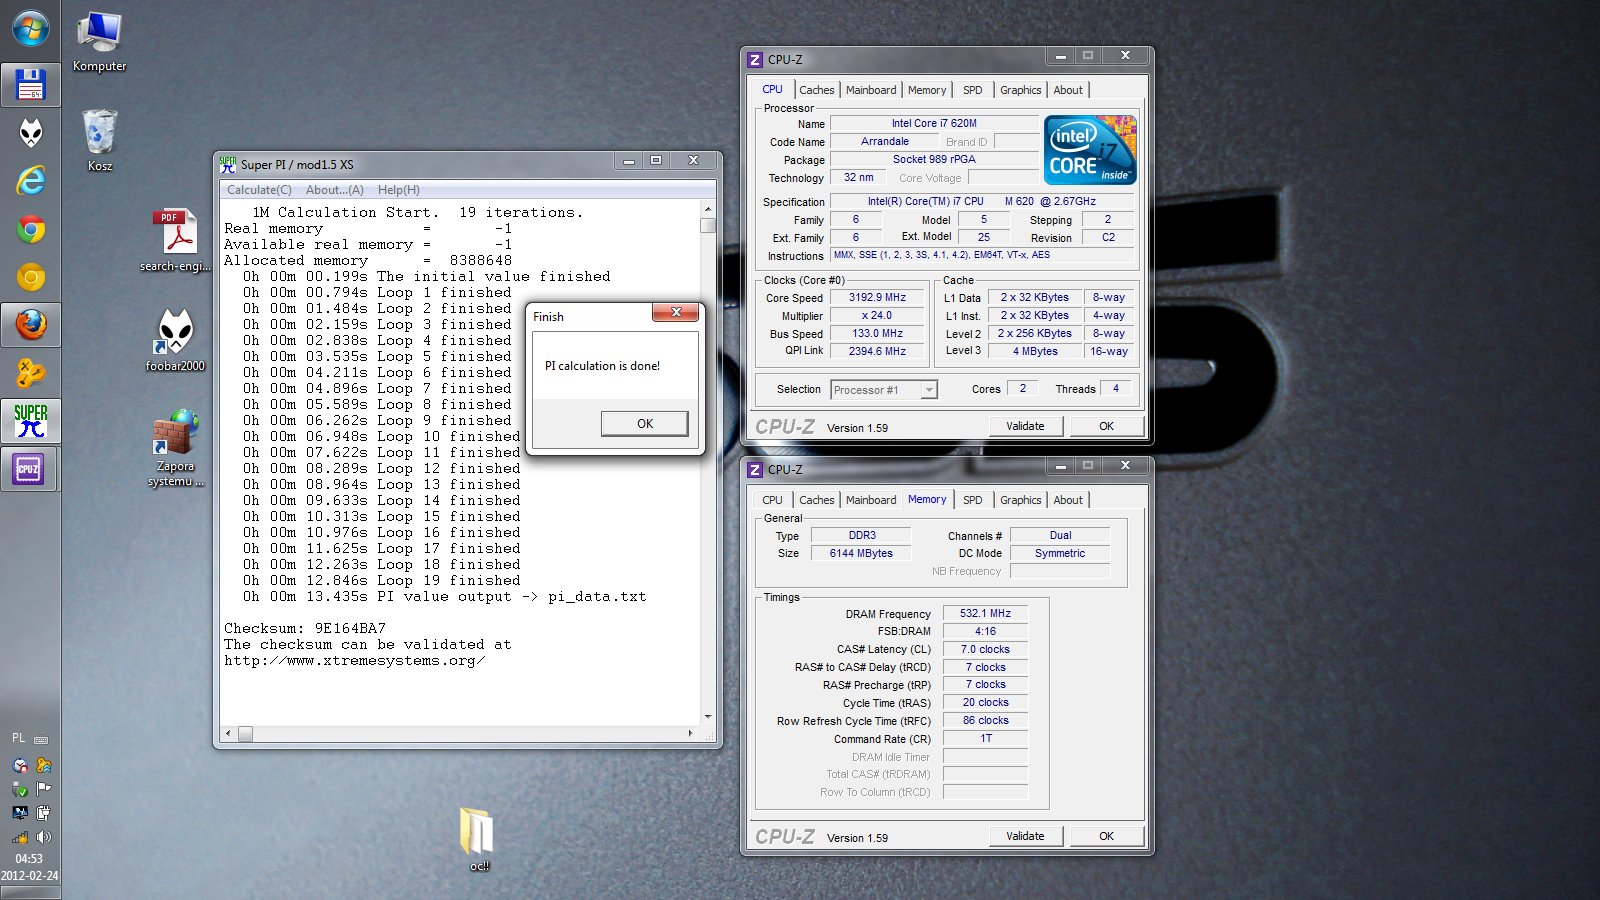1600x900 pixels.
Task: Click the clock tray icon with red stop
Action: [x=20, y=765]
